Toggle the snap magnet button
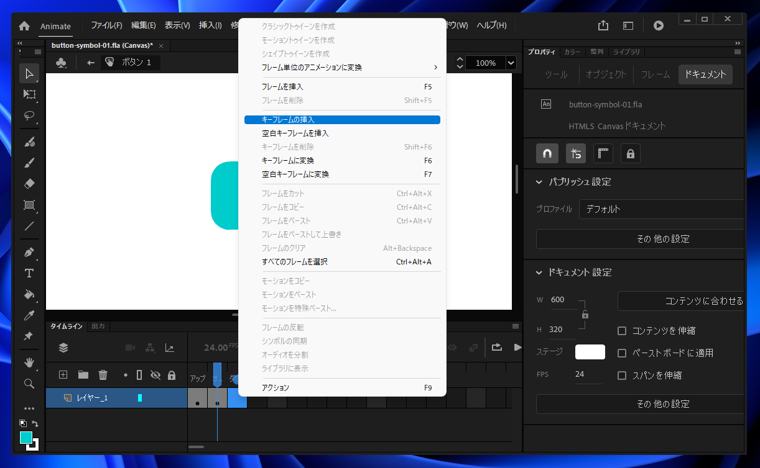The height and width of the screenshot is (468, 760). point(547,154)
